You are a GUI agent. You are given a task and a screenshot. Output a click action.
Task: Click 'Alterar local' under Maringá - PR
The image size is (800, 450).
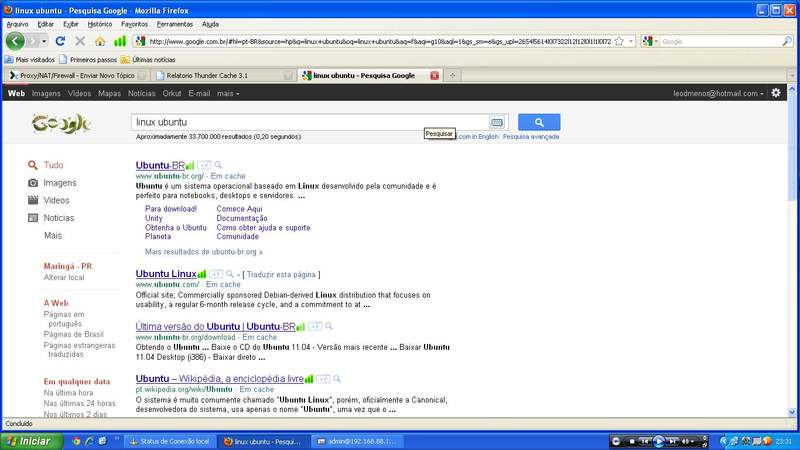pos(64,277)
